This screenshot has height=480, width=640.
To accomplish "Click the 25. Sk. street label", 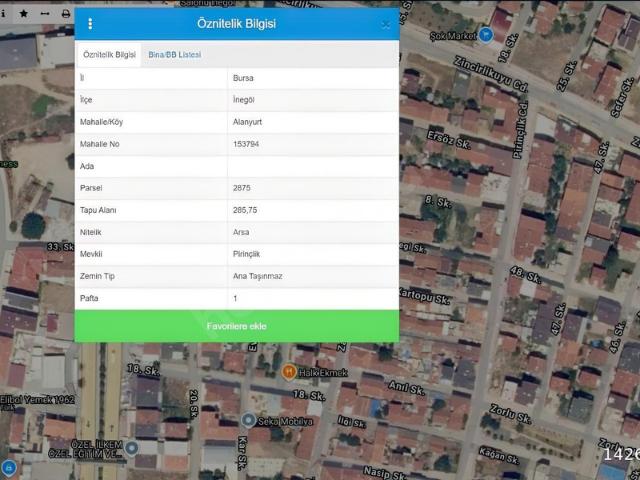I will click(x=567, y=76).
